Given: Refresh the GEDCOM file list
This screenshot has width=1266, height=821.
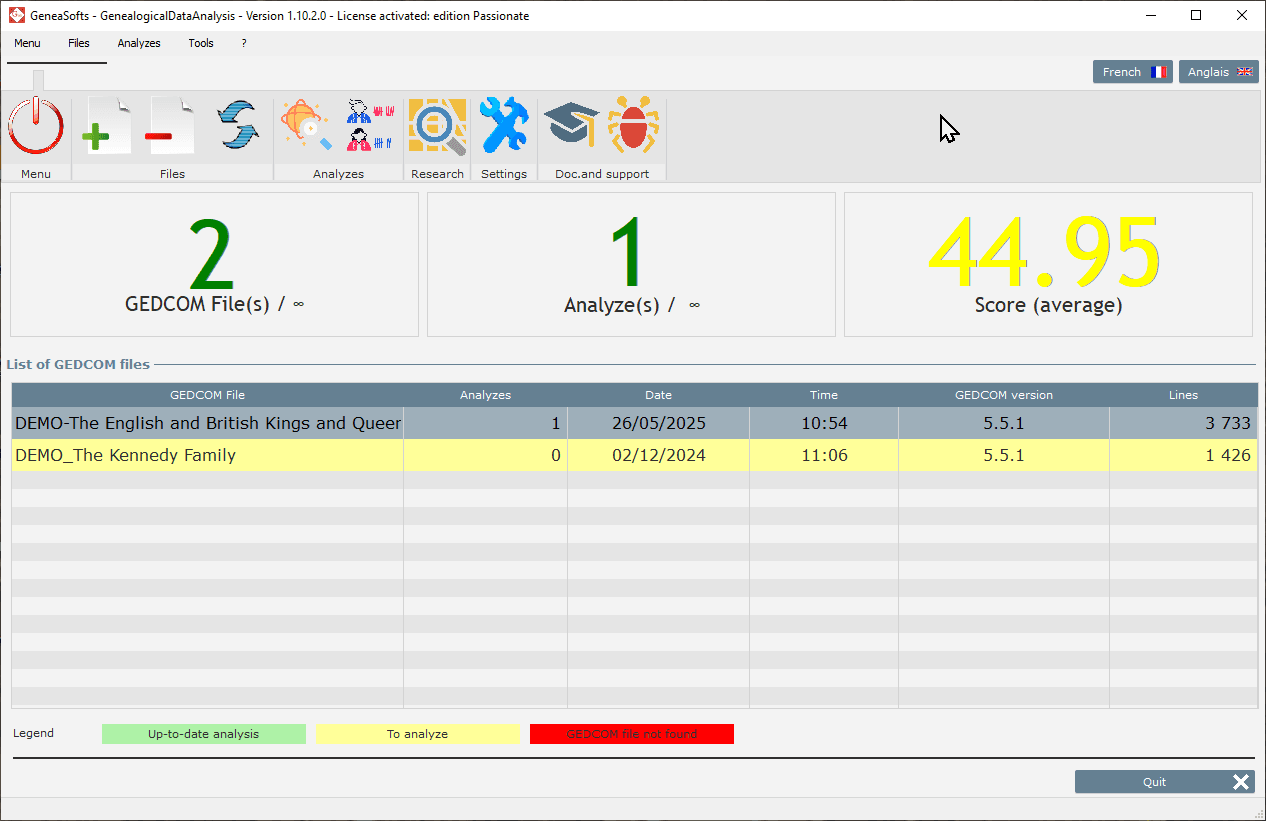Looking at the screenshot, I should 238,126.
